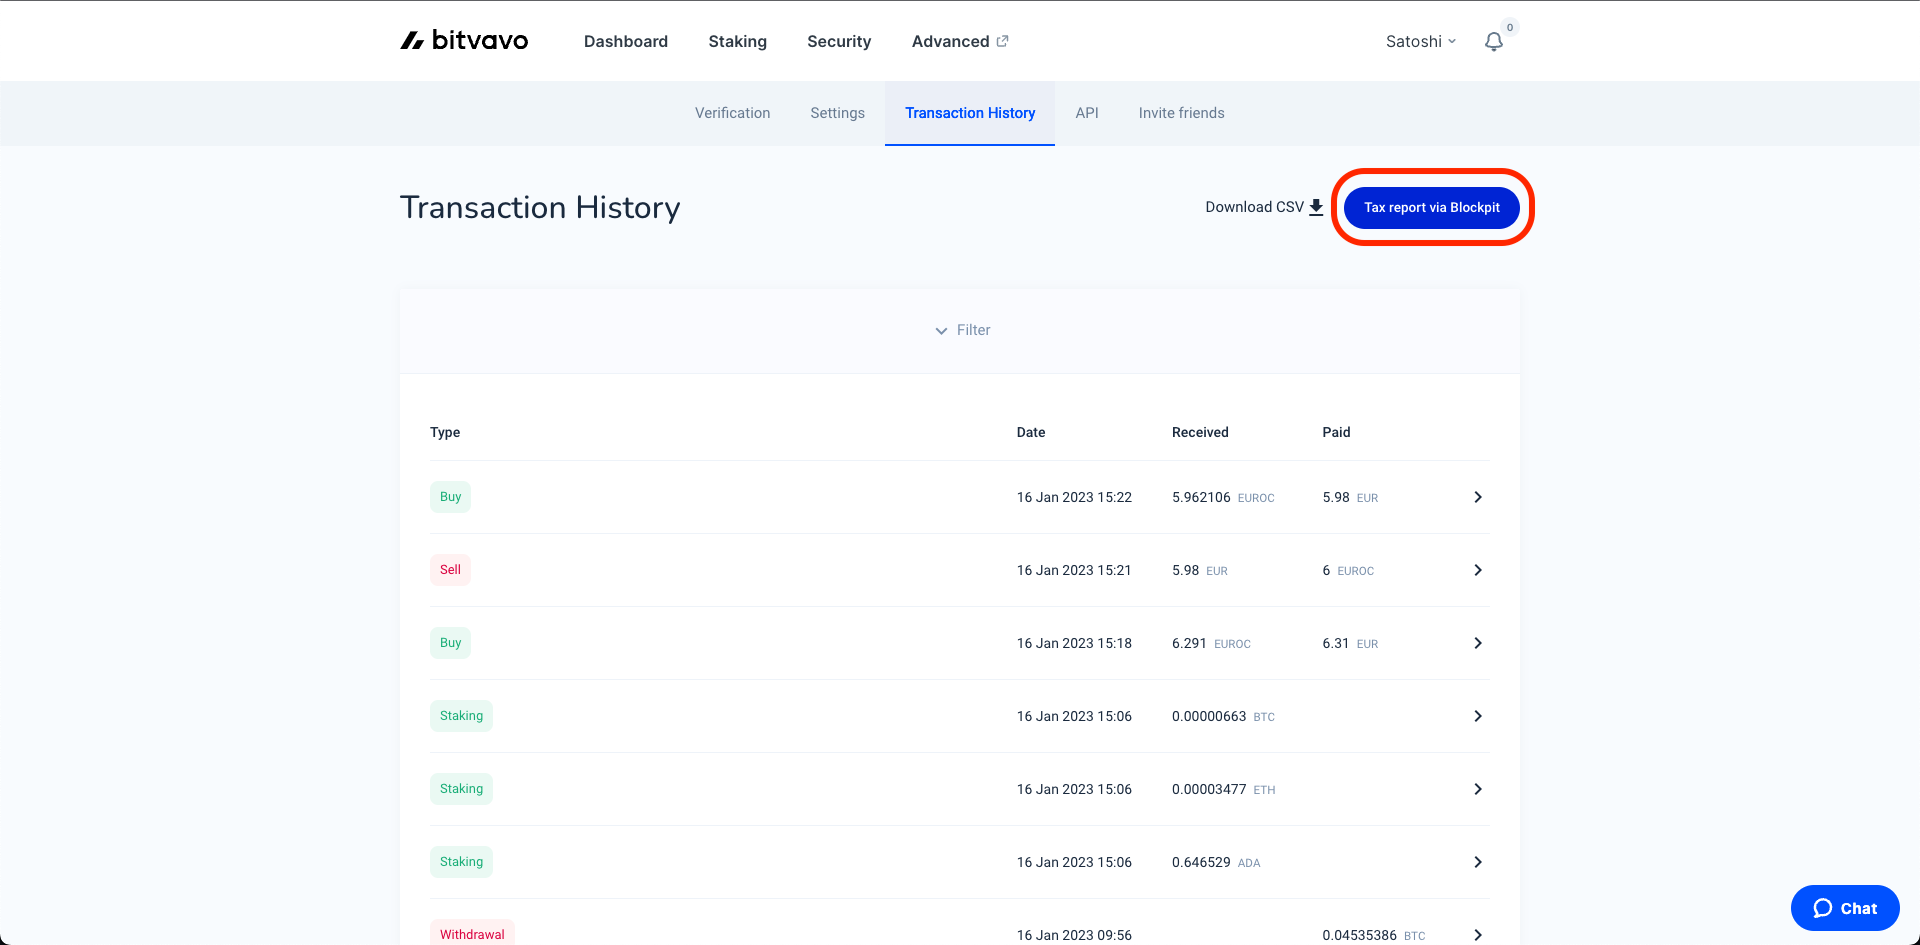
Task: Click the Transaction History heading
Action: pos(540,207)
